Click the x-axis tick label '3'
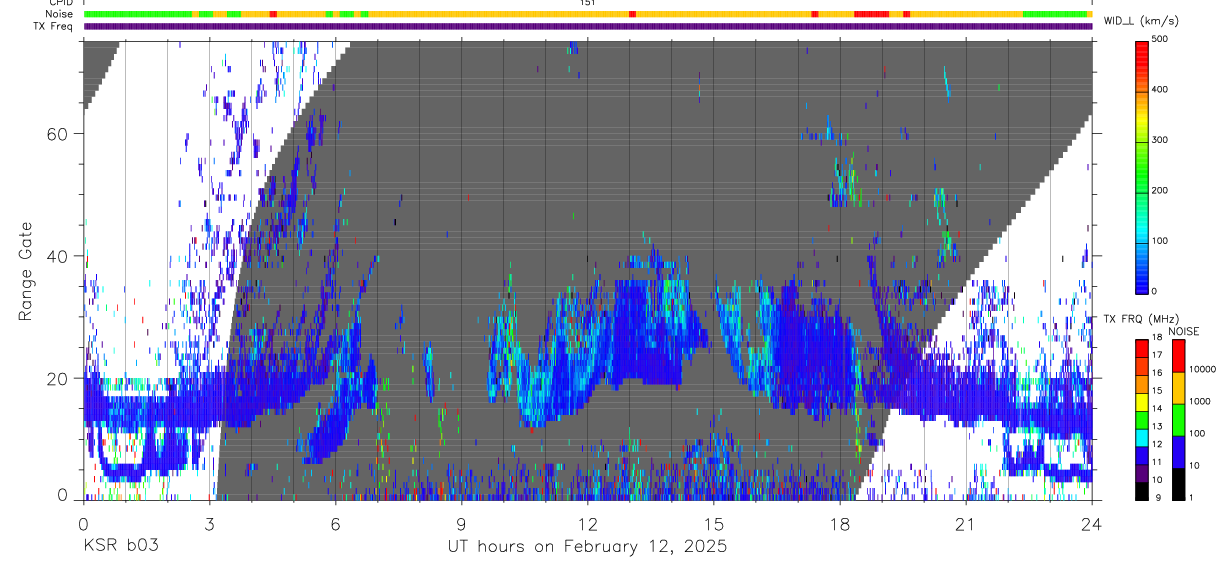1228x567 pixels. 209,524
